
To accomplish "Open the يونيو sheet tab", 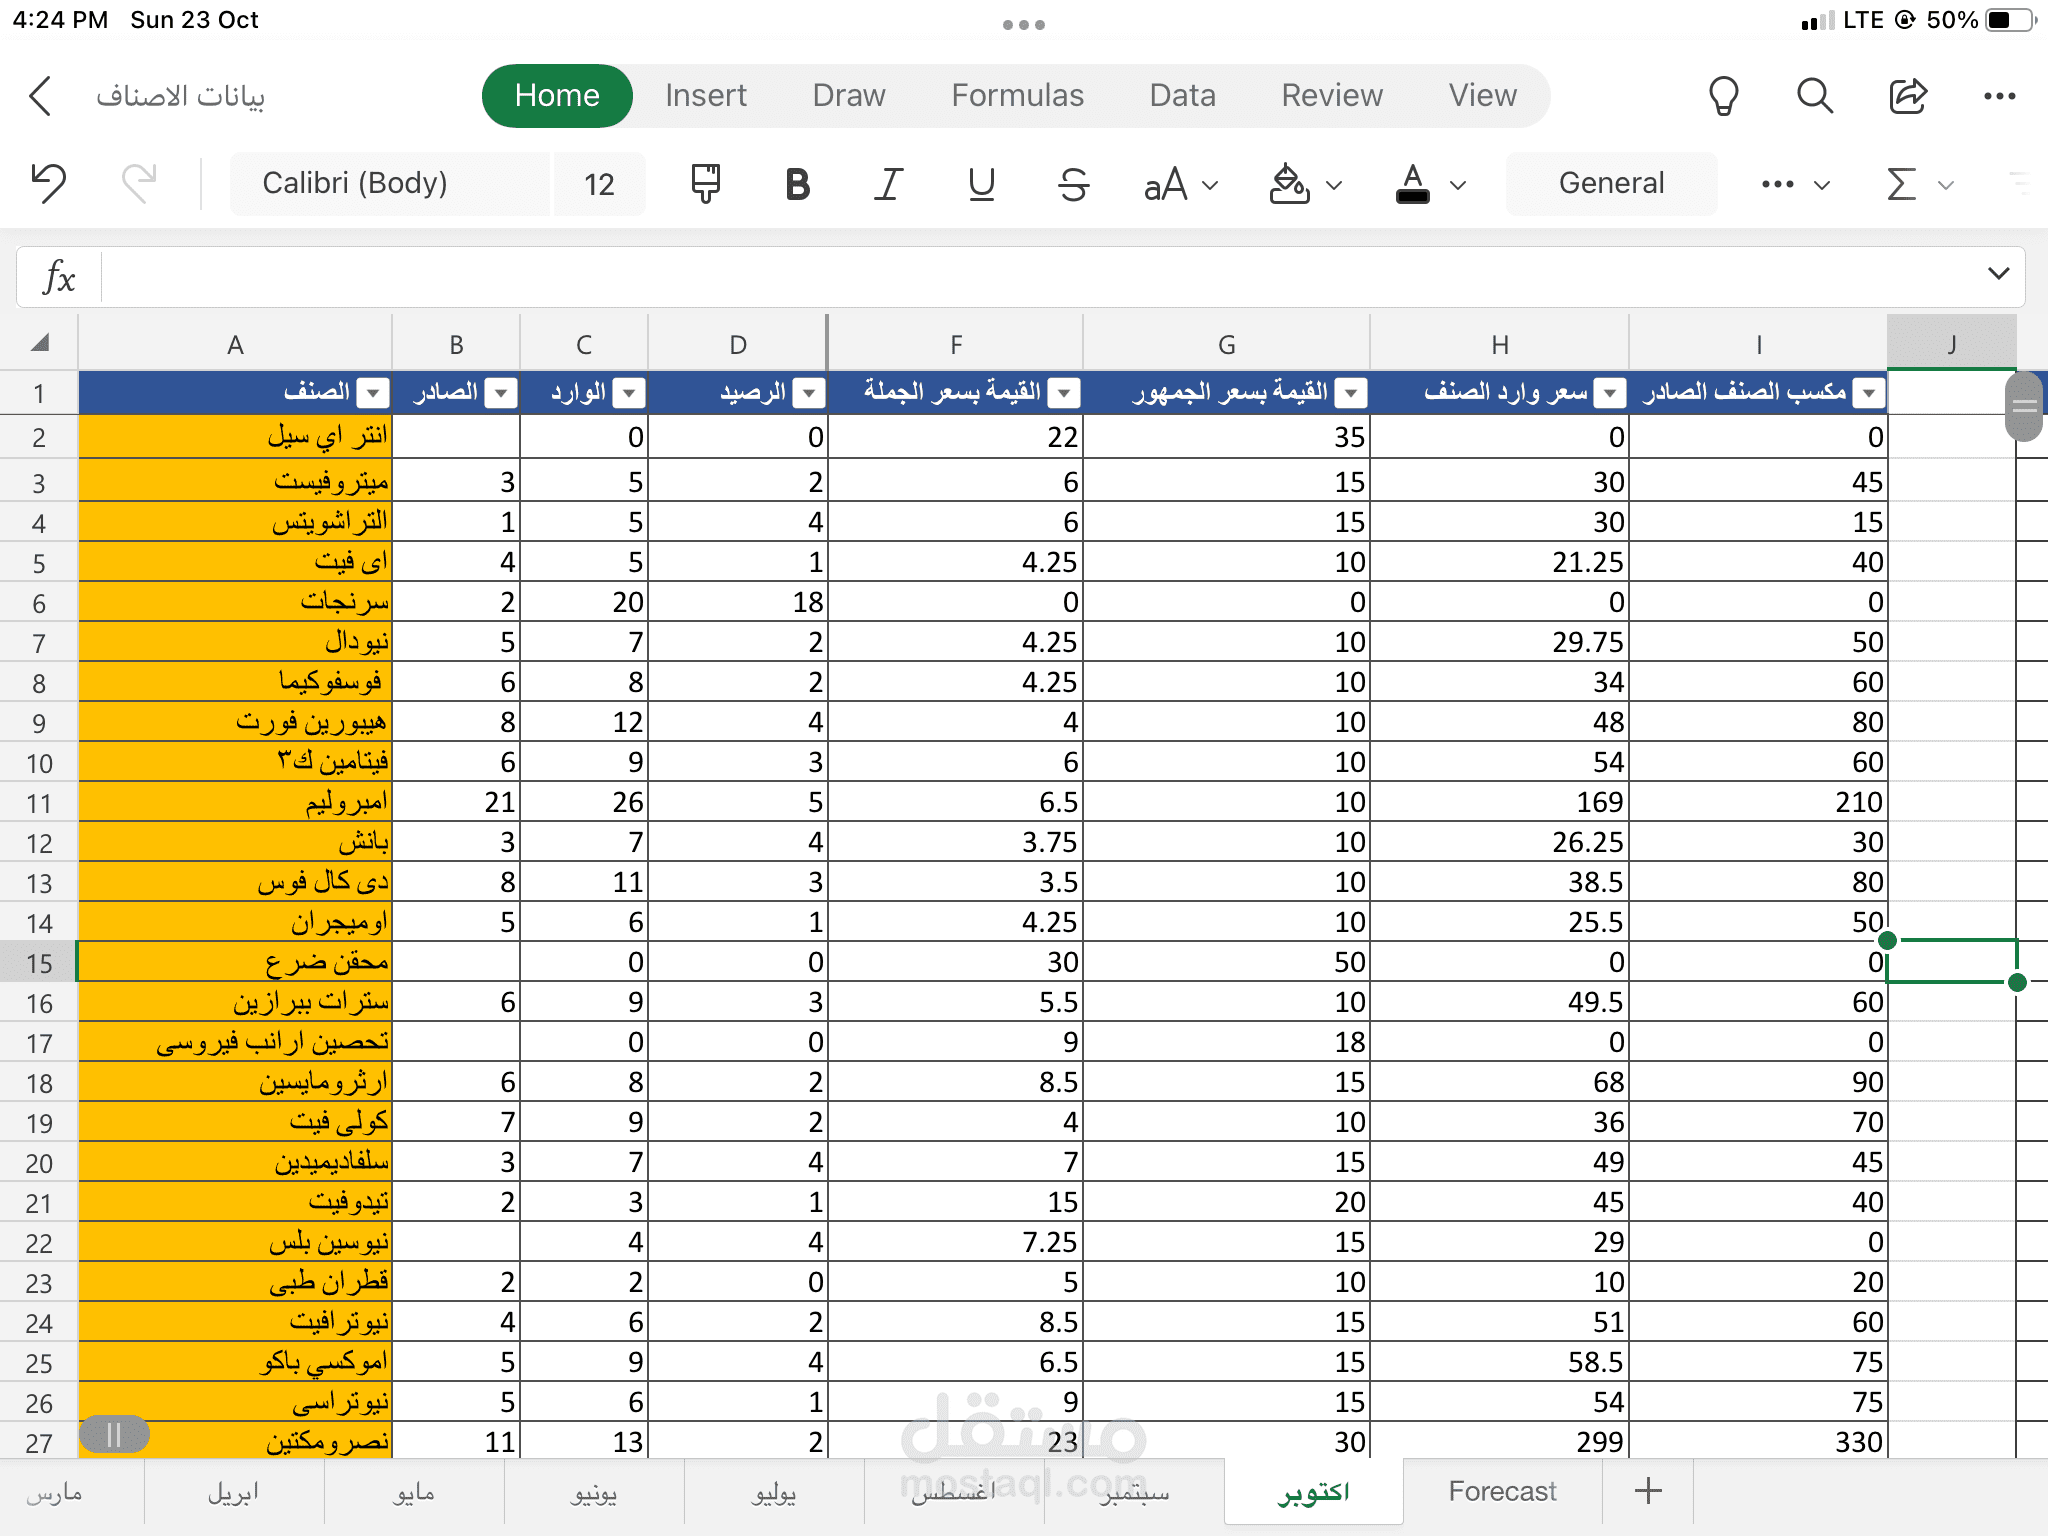I will coord(594,1492).
